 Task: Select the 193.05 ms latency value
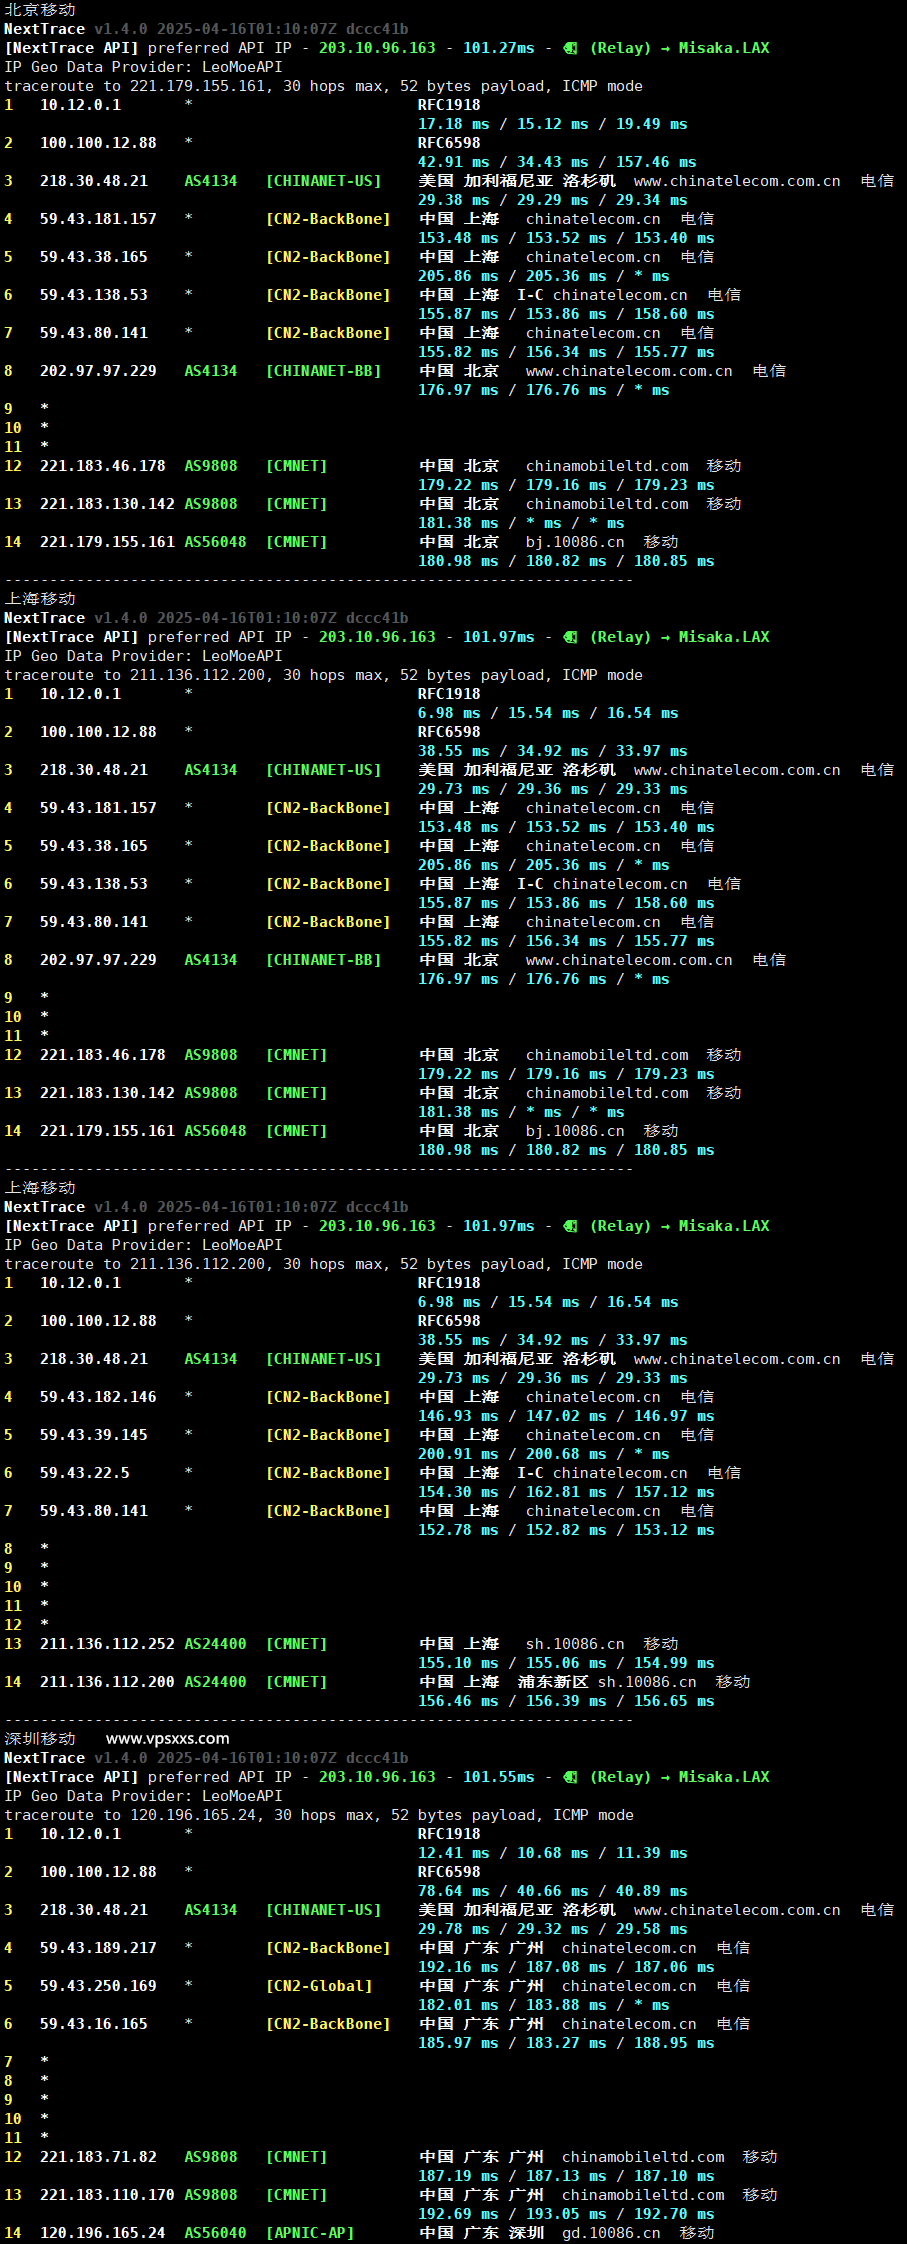tap(566, 2214)
